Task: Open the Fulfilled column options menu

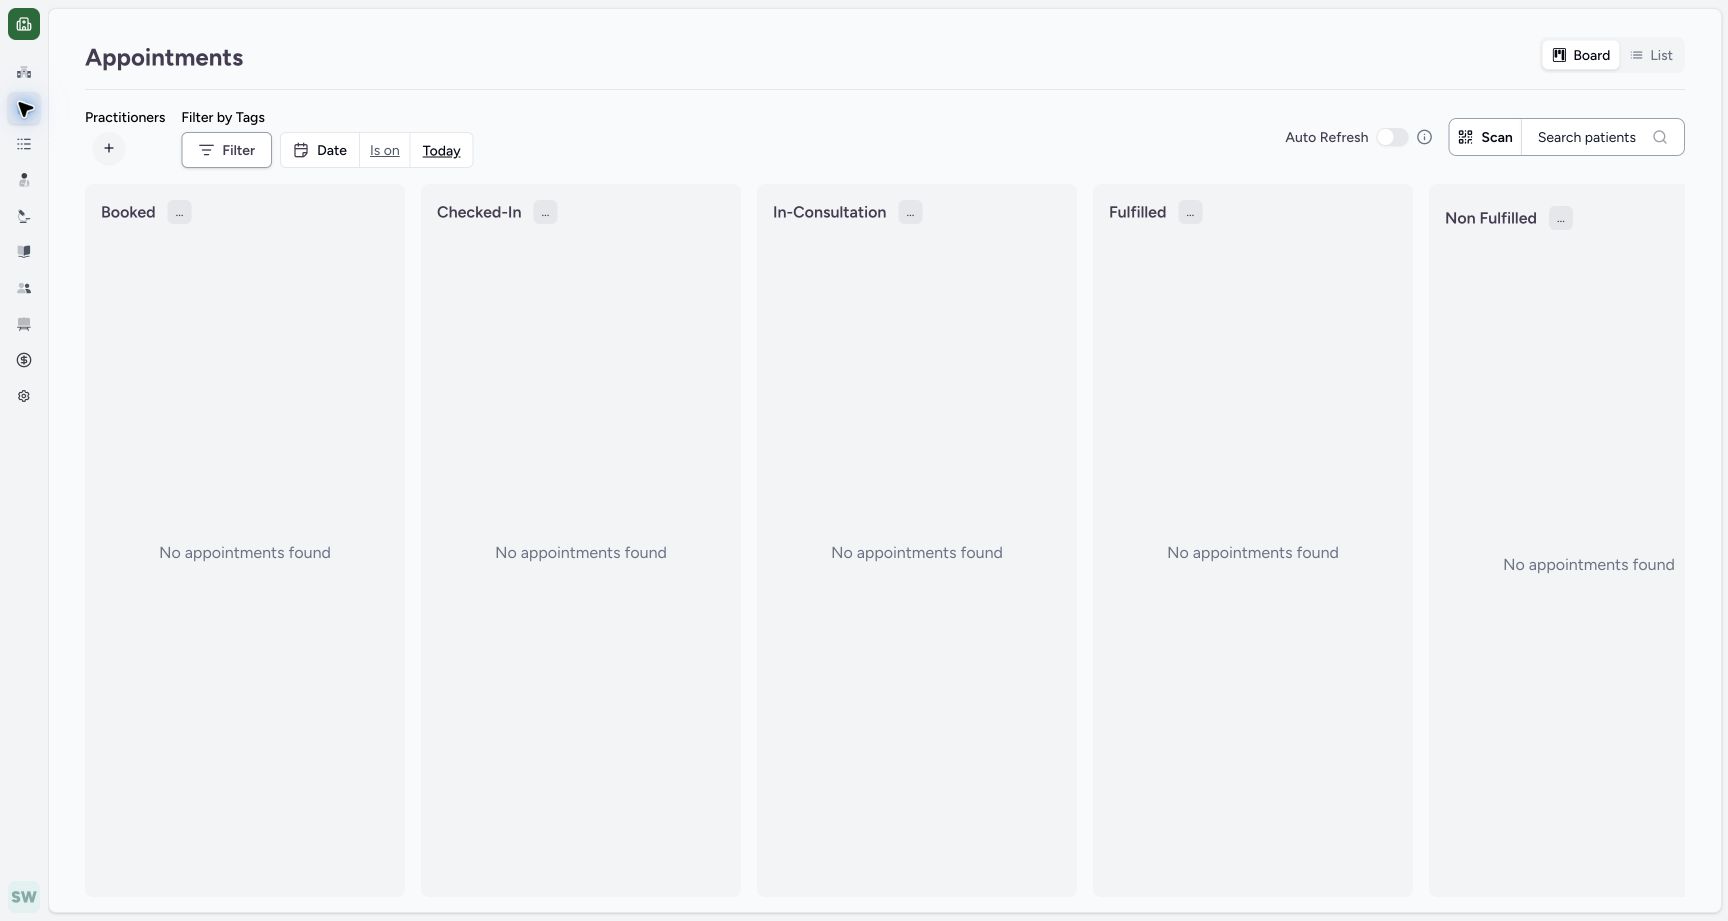Action: pyautogui.click(x=1190, y=212)
